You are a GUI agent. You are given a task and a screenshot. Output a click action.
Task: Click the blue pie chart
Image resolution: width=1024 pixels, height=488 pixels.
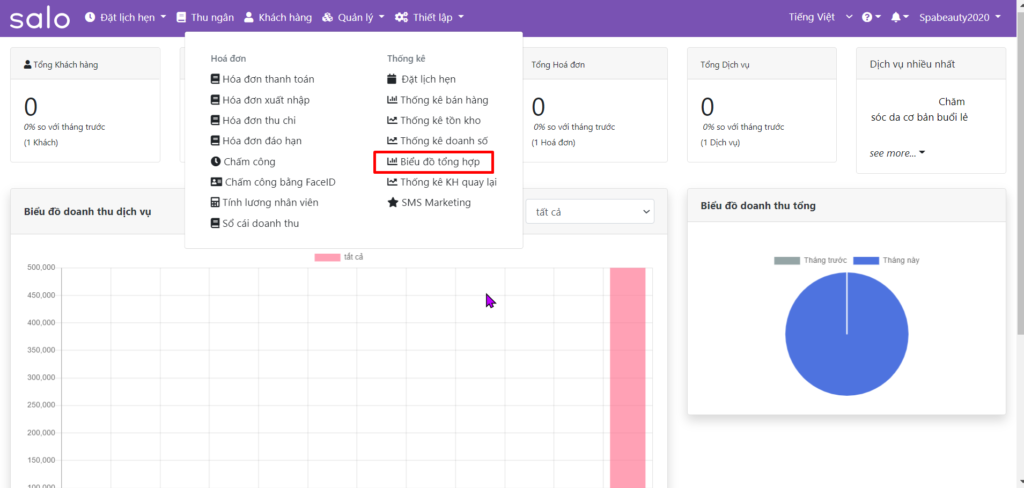tap(847, 334)
